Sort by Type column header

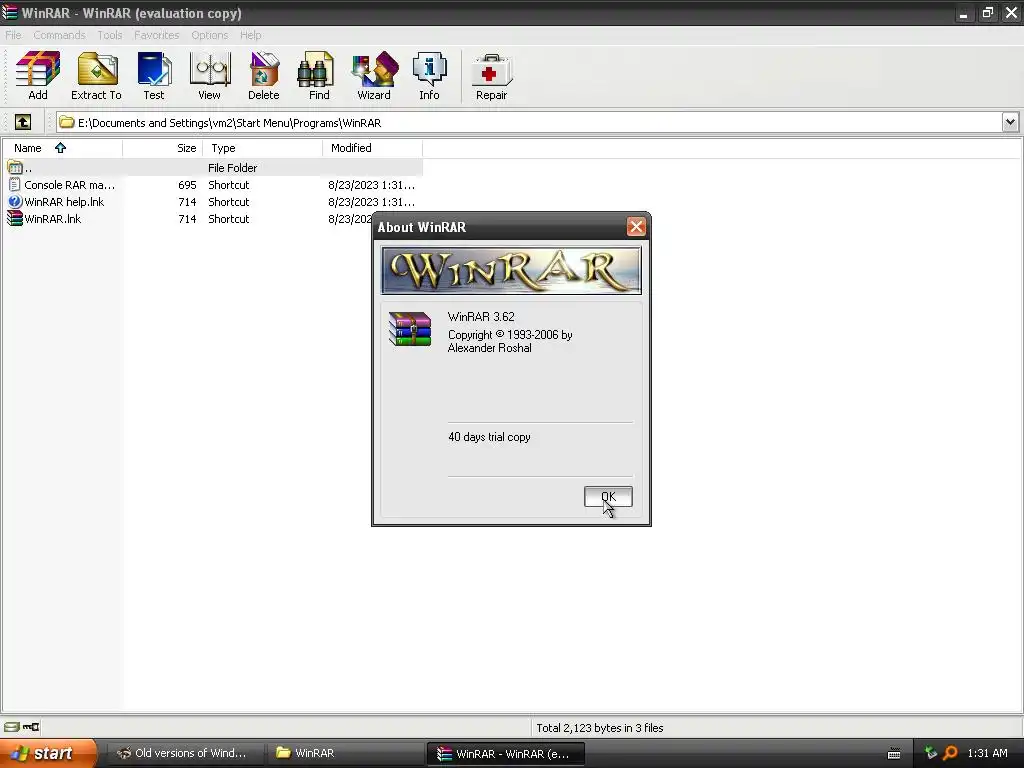pyautogui.click(x=263, y=148)
